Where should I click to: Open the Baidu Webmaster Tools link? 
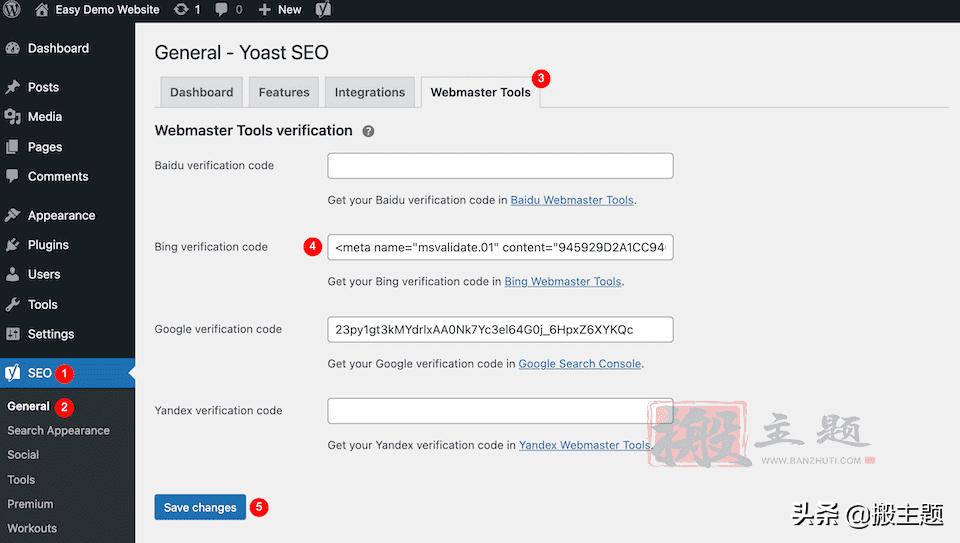coord(572,200)
